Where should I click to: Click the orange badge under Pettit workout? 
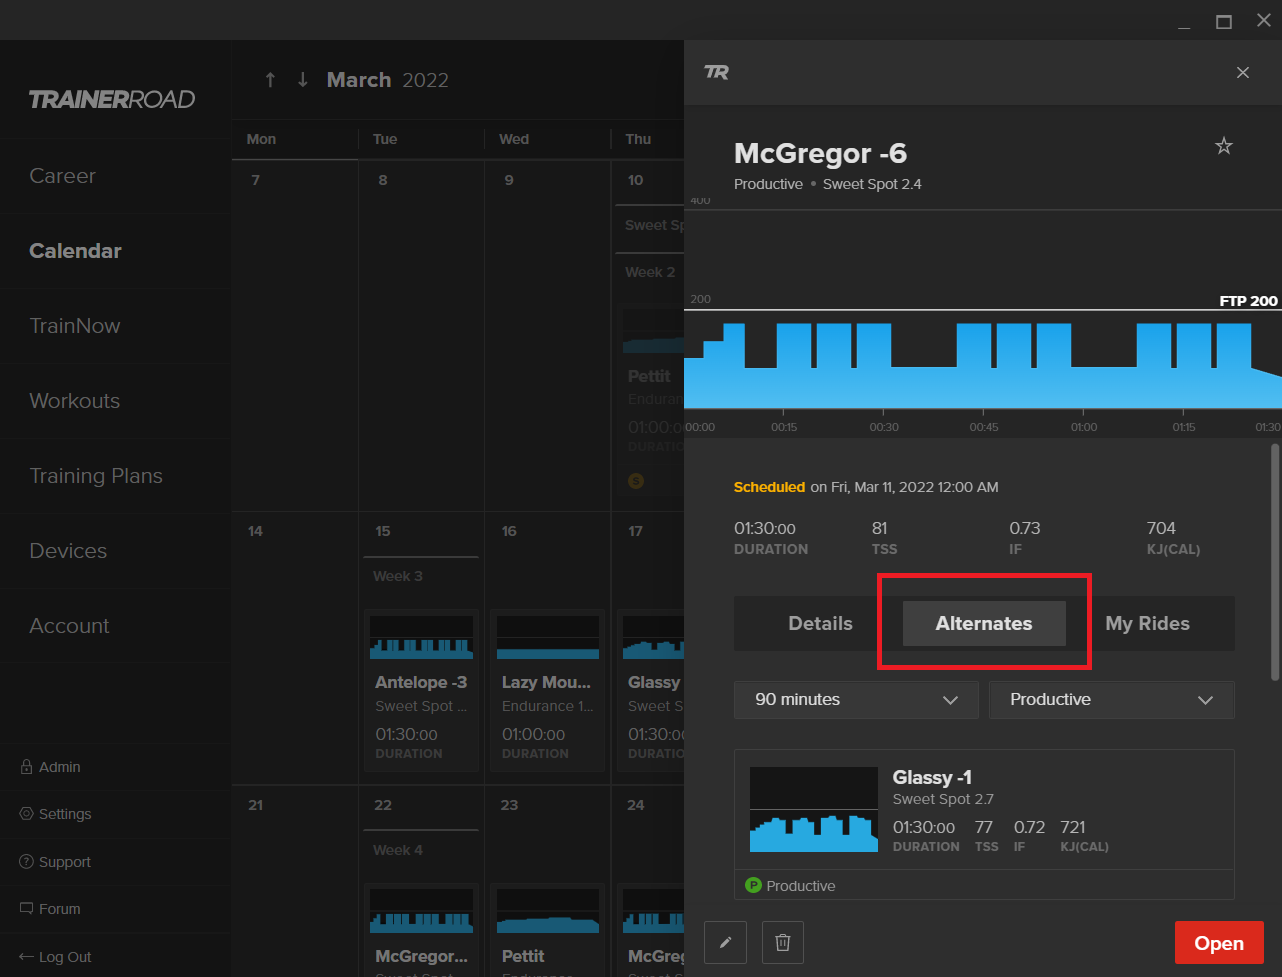[x=635, y=481]
